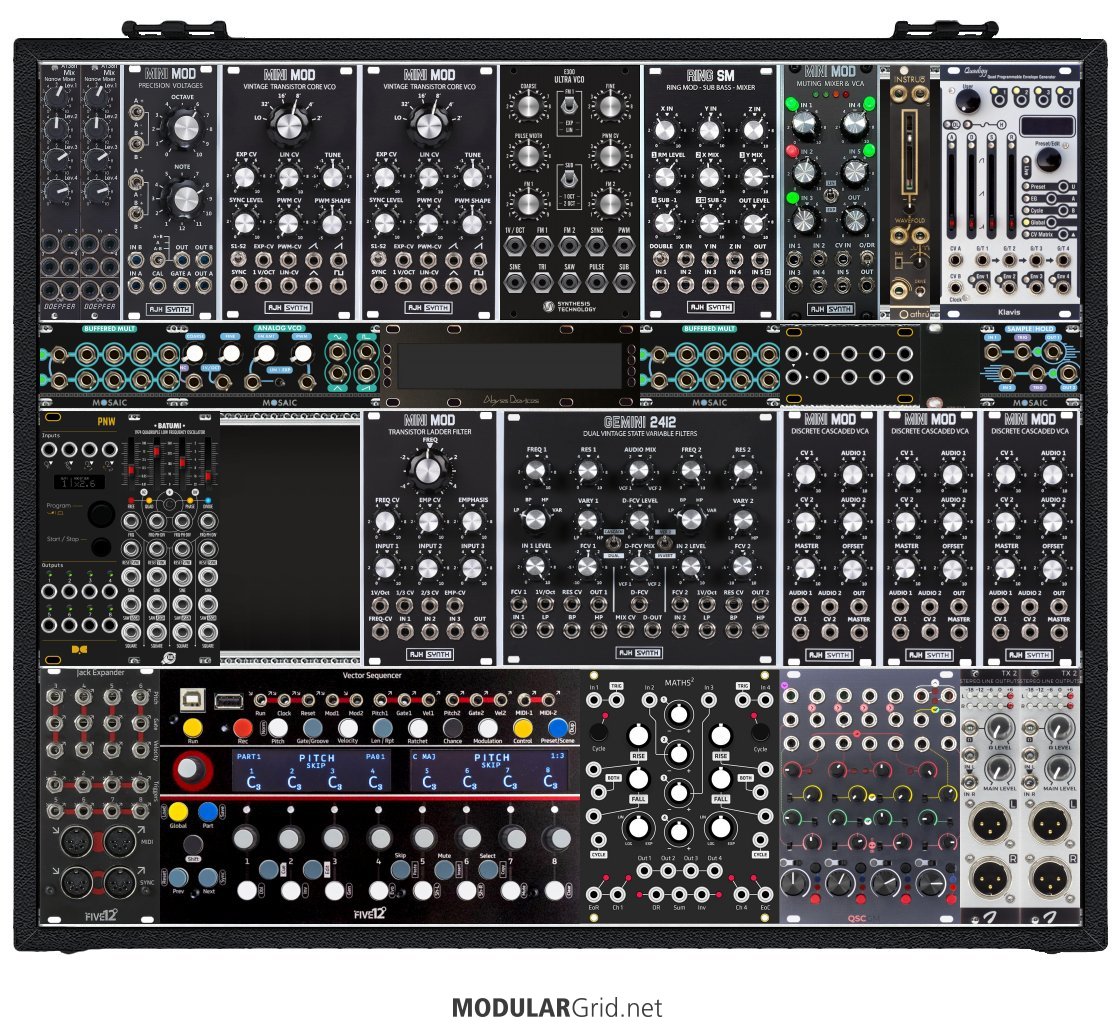Image resolution: width=1115 pixels, height=1029 pixels.
Task: Click the Select button on Vector Sequencer
Action: pyautogui.click(x=488, y=868)
